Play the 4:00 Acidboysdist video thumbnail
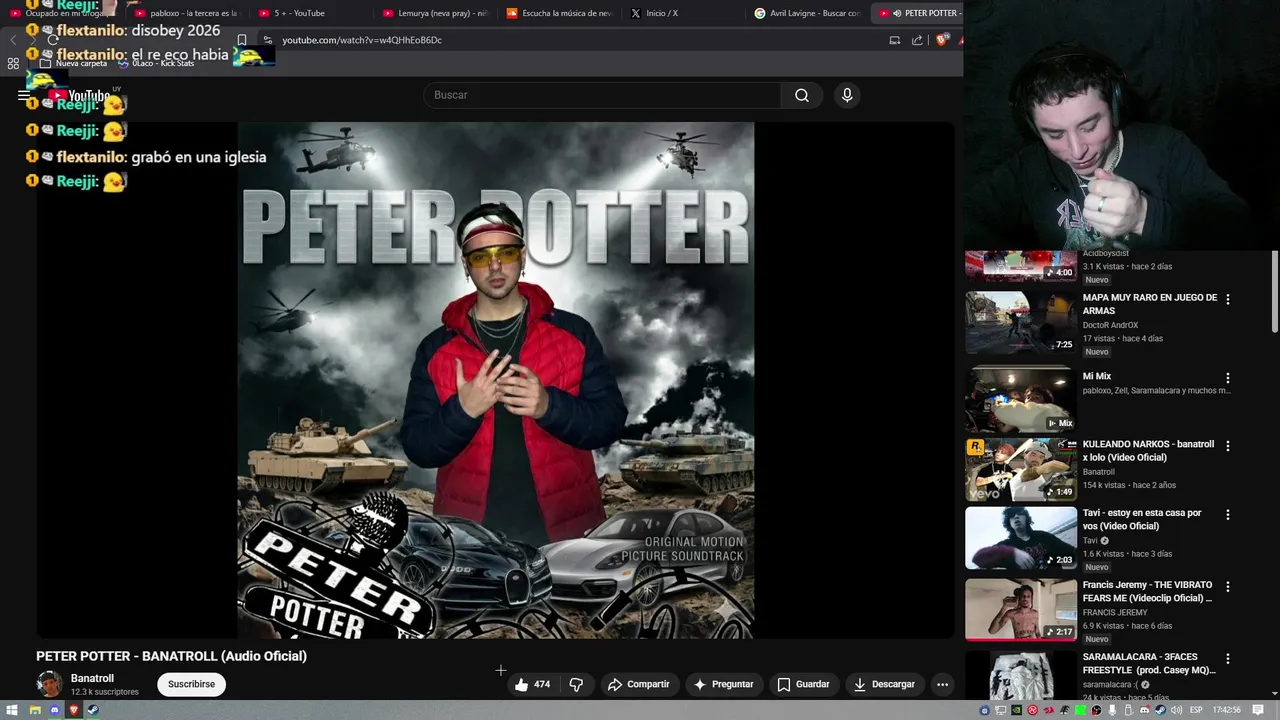Screen dimensions: 1280x720 pyautogui.click(x=1021, y=267)
